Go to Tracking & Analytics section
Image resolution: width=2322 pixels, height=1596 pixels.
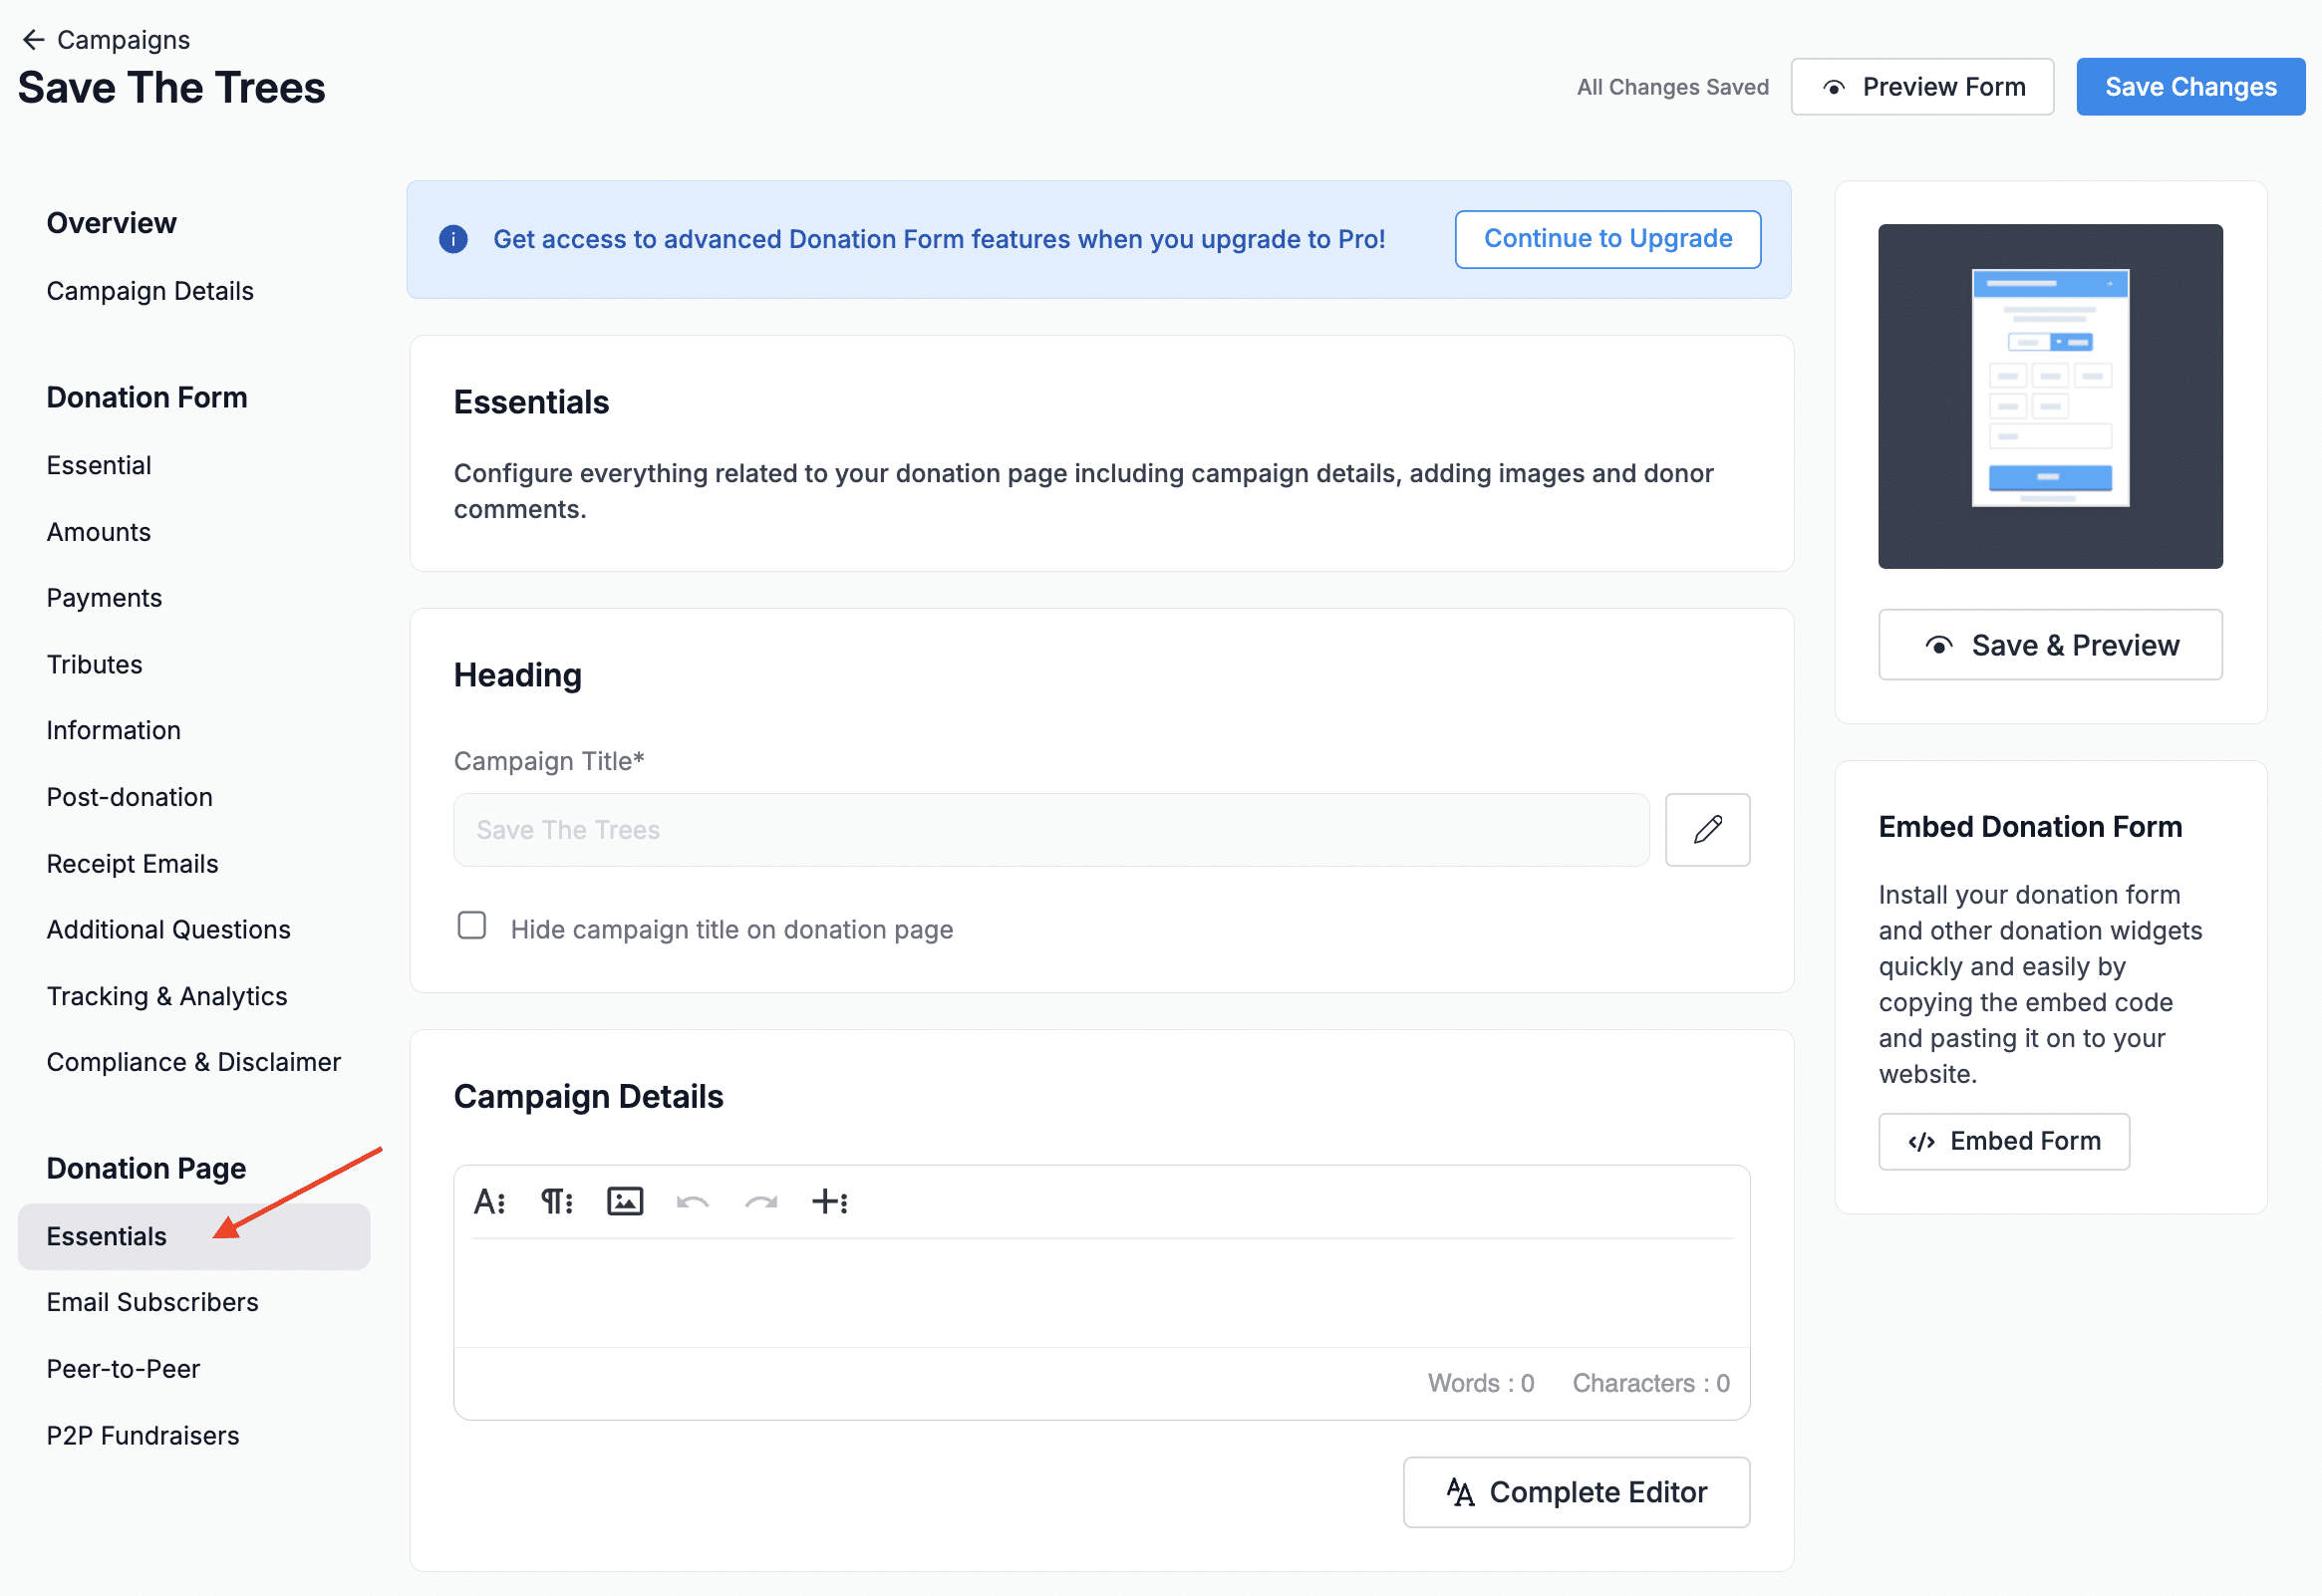click(166, 996)
